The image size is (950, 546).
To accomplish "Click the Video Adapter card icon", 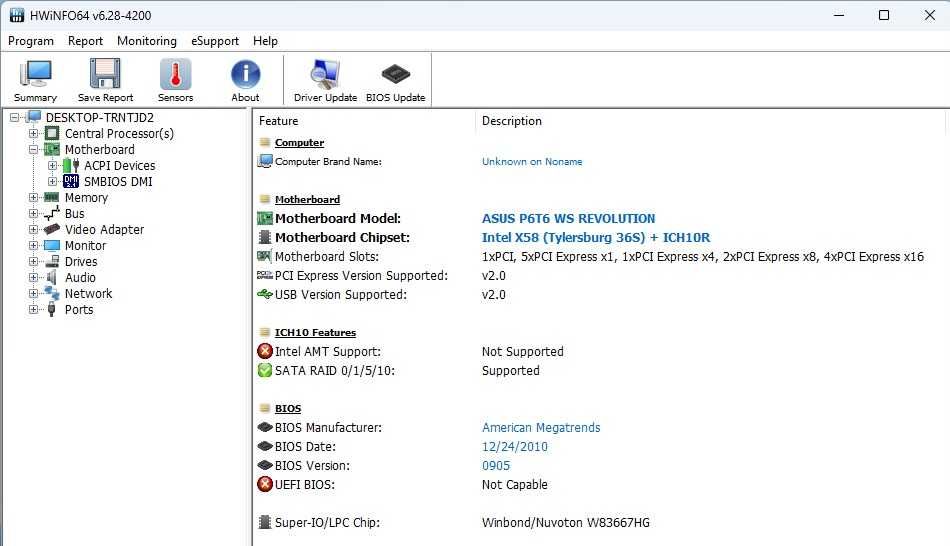I will [x=52, y=229].
